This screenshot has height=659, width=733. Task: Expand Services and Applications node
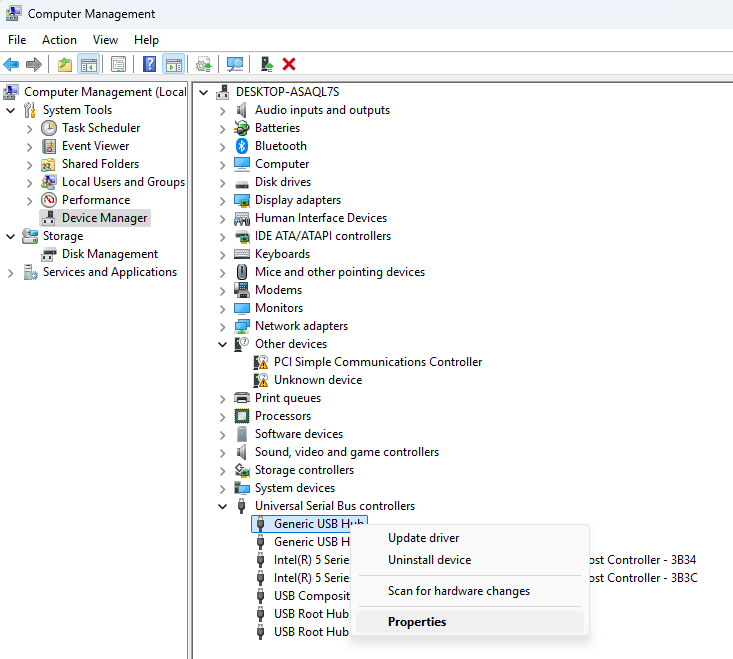click(x=11, y=273)
